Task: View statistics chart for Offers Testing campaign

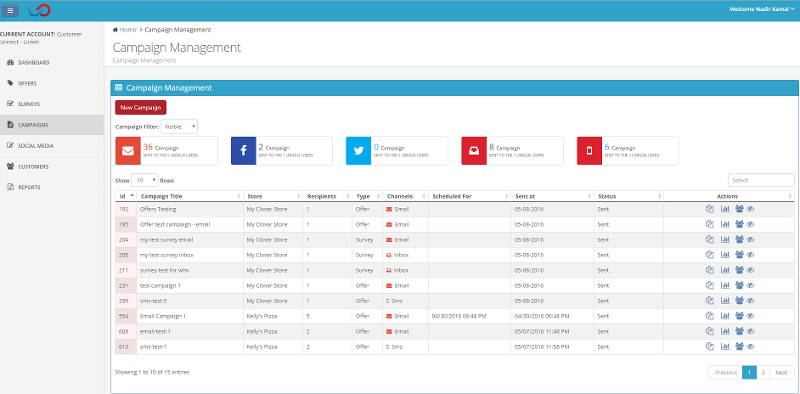Action: 724,209
